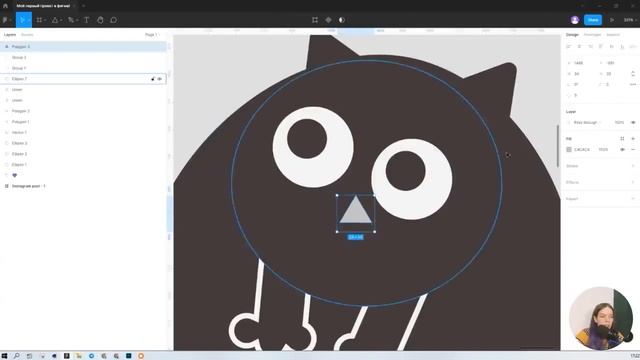The height and width of the screenshot is (360, 640).
Task: Switch to the Prototype tab
Action: click(592, 35)
